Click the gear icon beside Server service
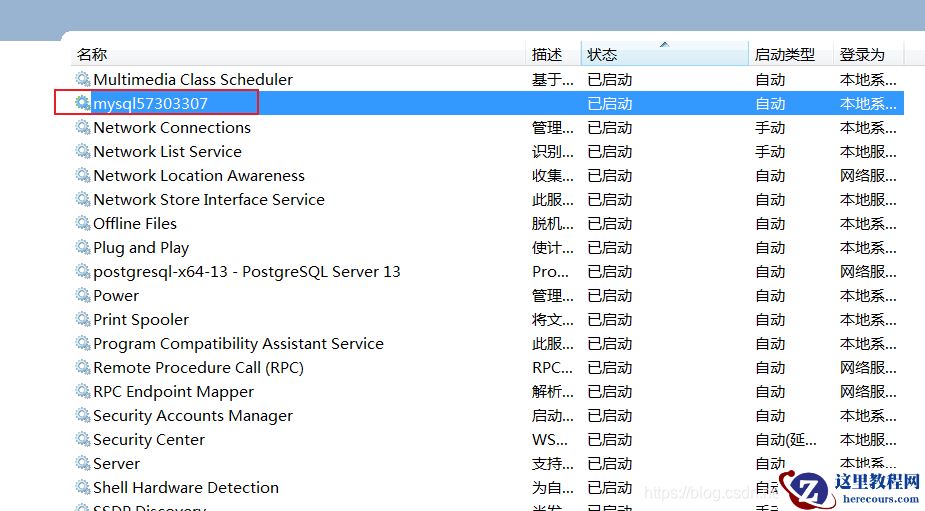This screenshot has height=511, width=925. point(83,463)
